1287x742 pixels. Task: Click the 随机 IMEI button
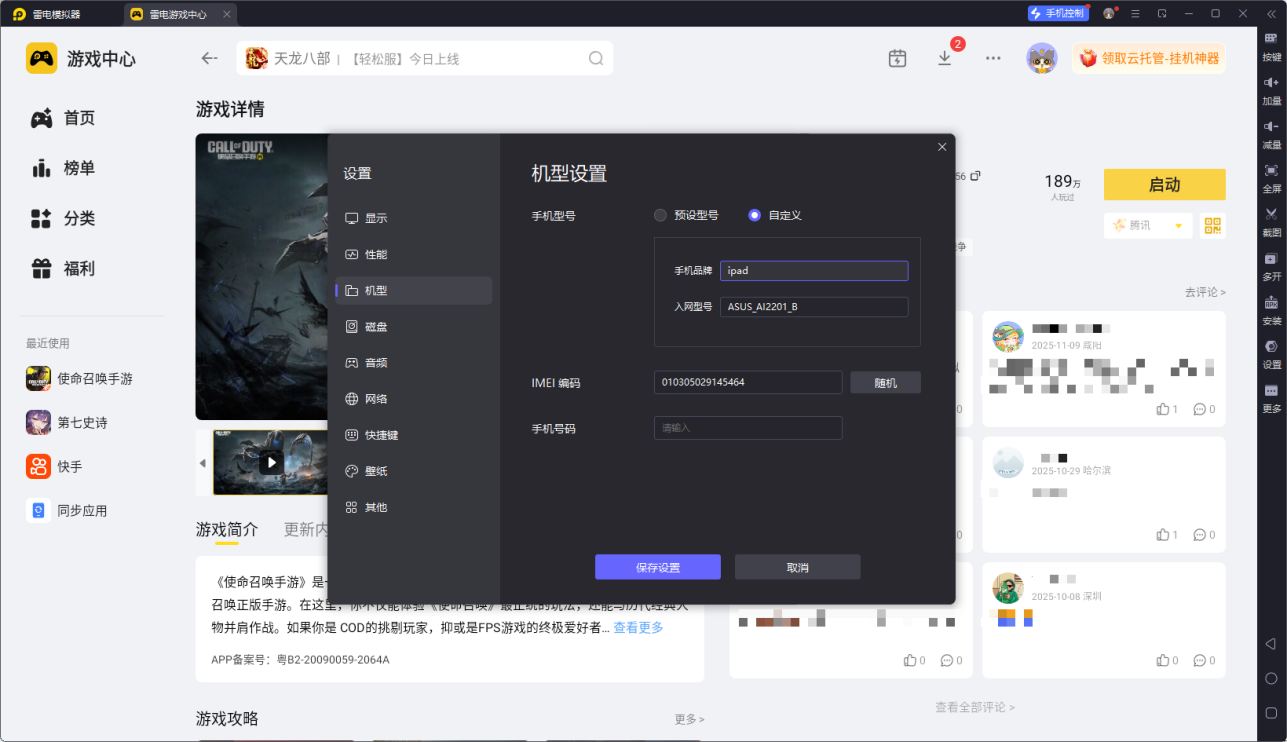885,382
